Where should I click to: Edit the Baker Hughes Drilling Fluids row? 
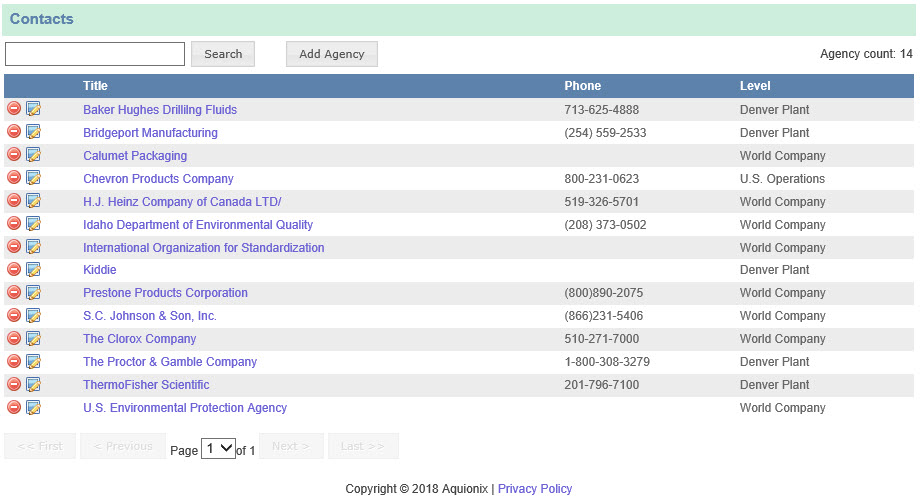(x=33, y=109)
